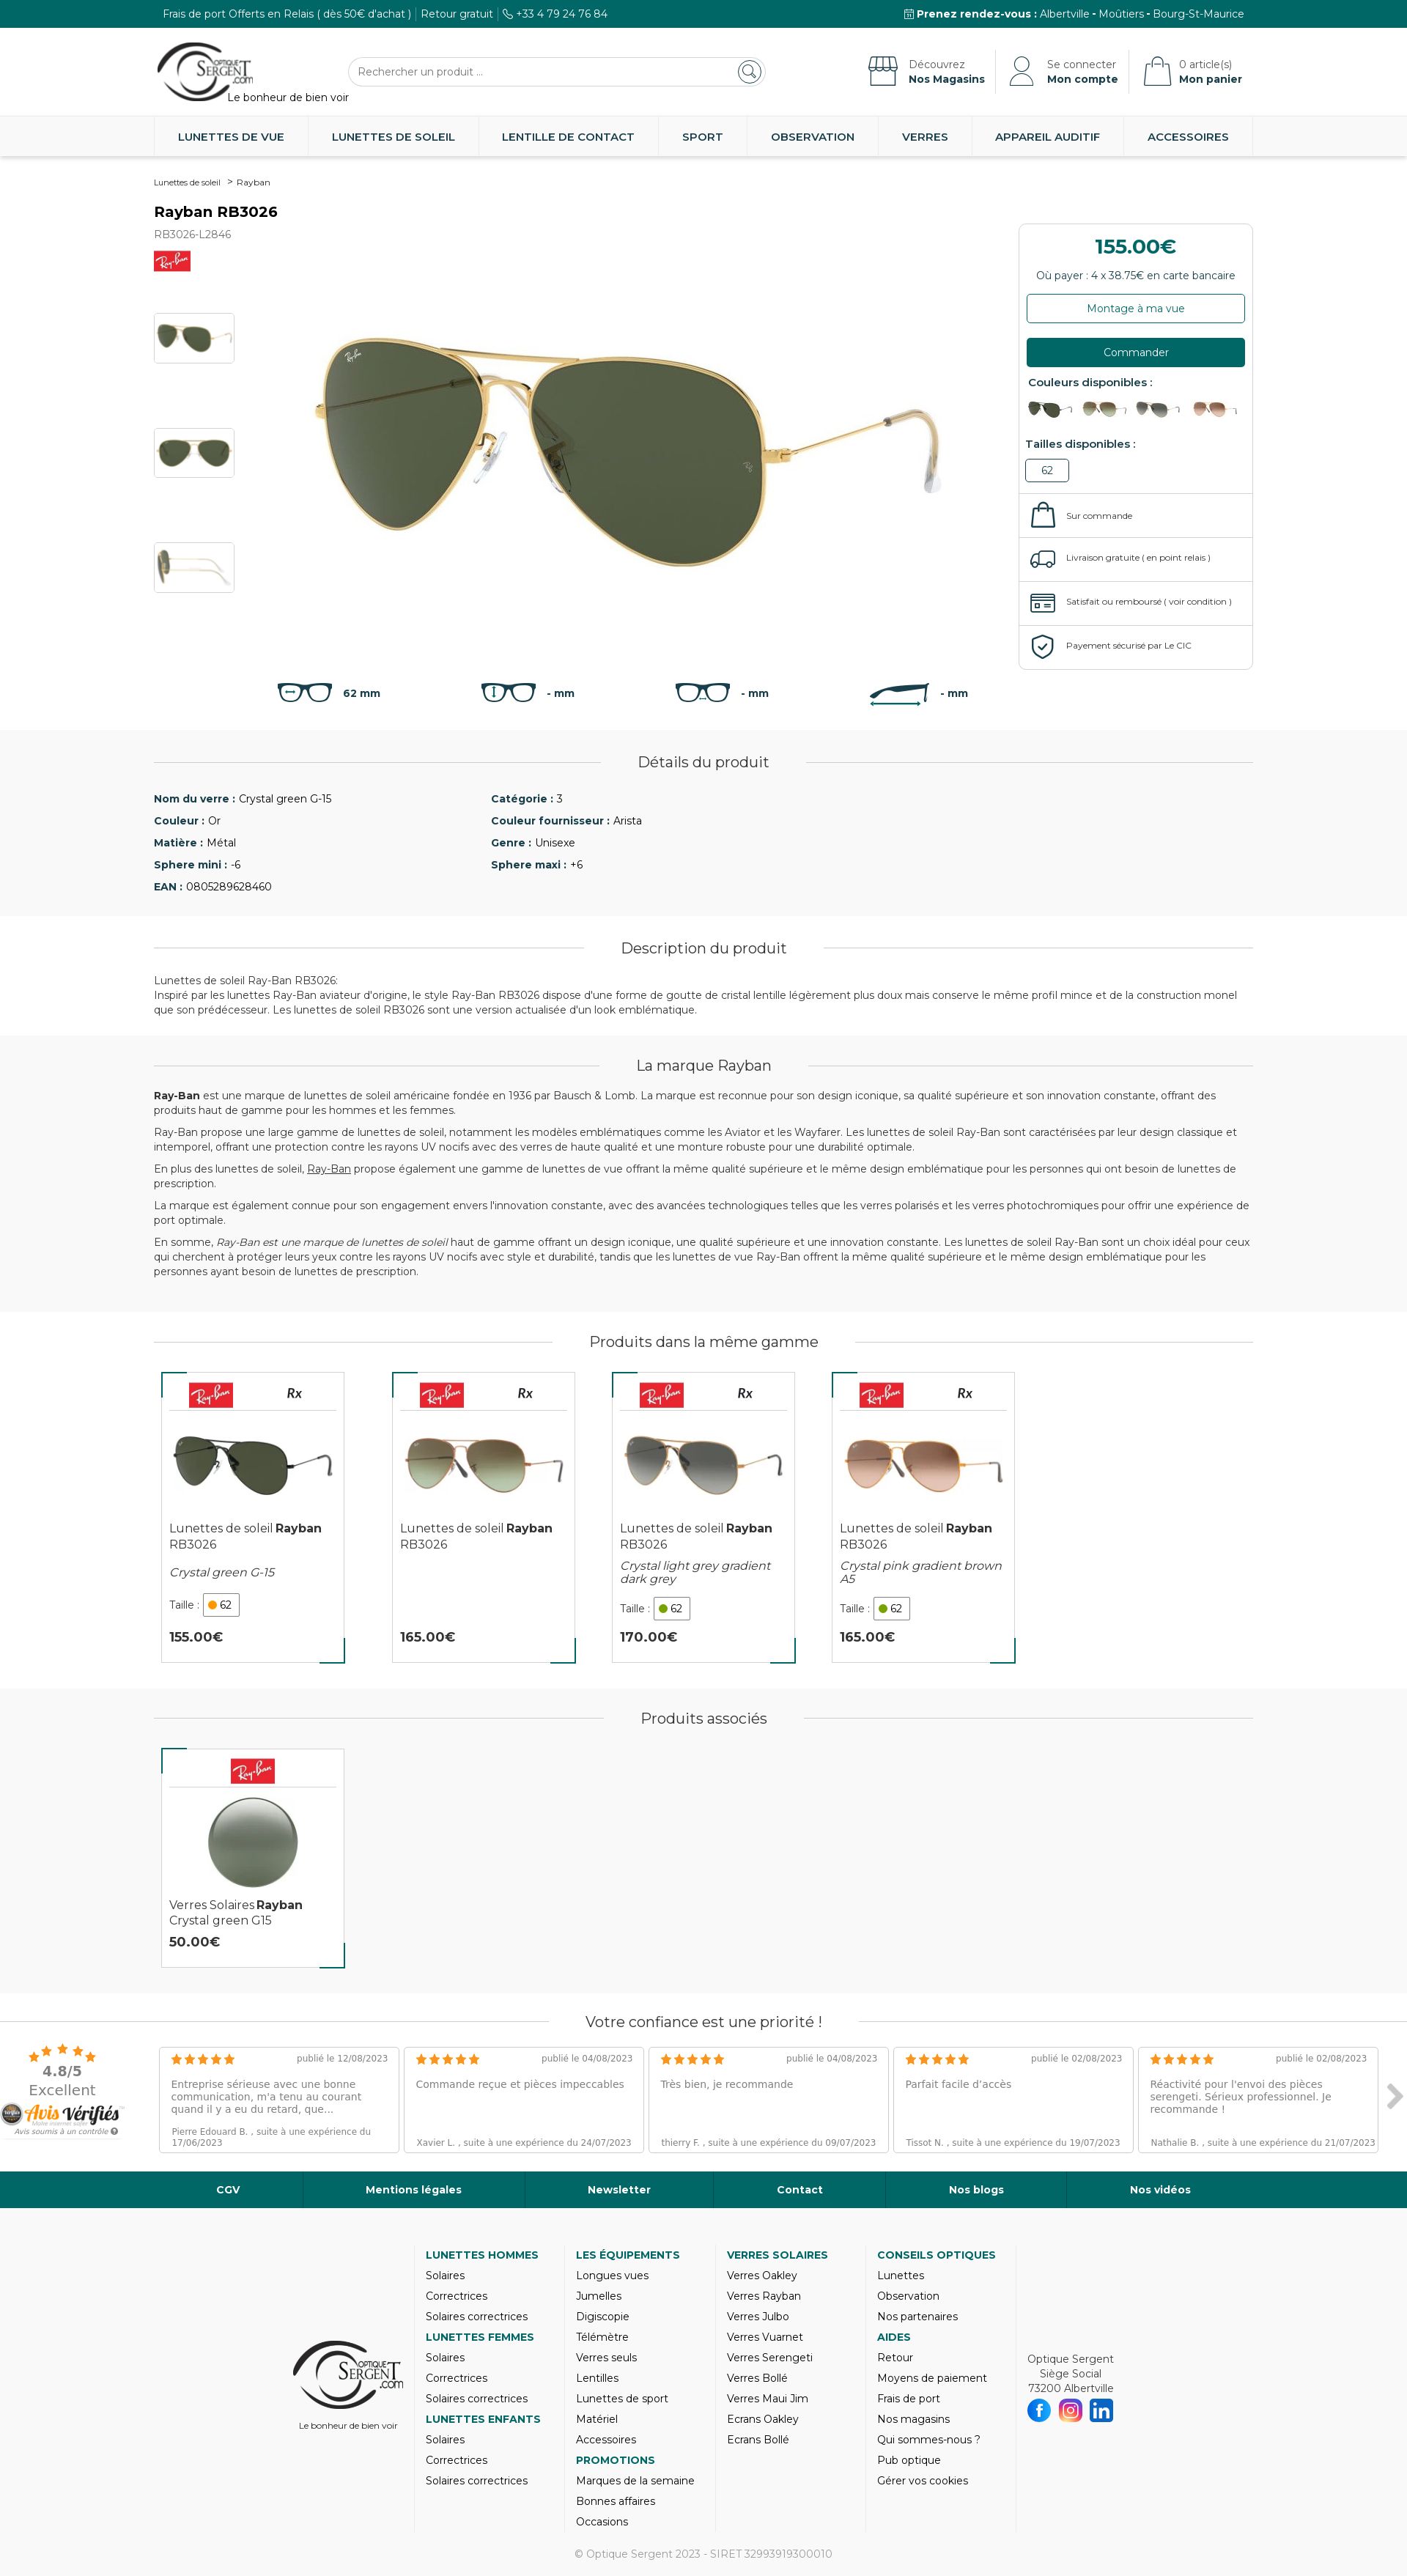The width and height of the screenshot is (1407, 2576).
Task: Open Gérer vos cookies footer link
Action: tap(922, 2480)
